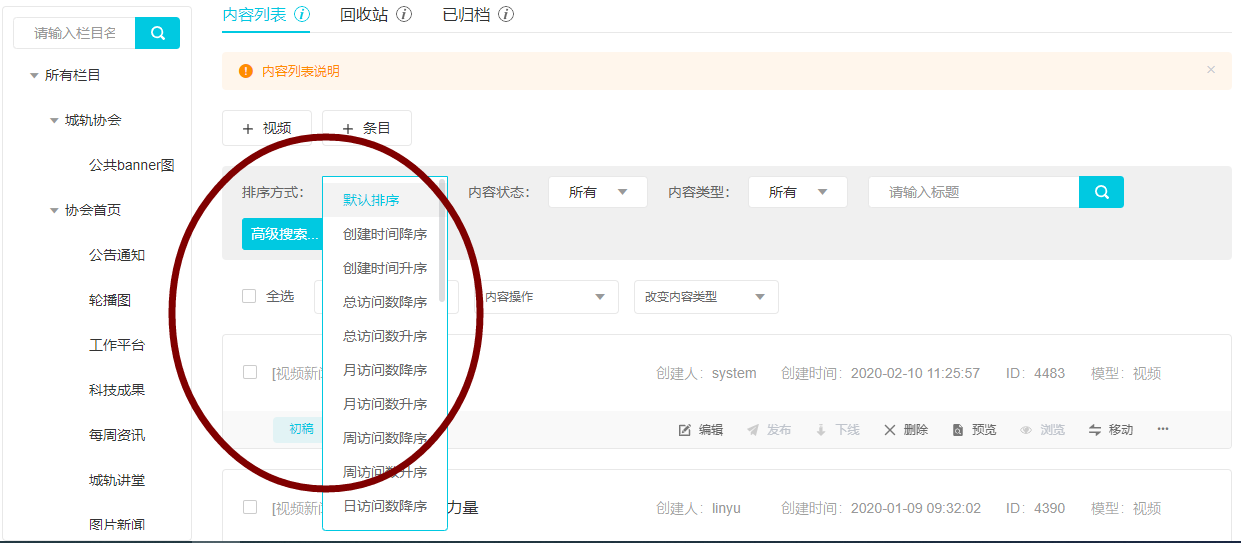Switch to the 内容列表 tab

click(254, 15)
